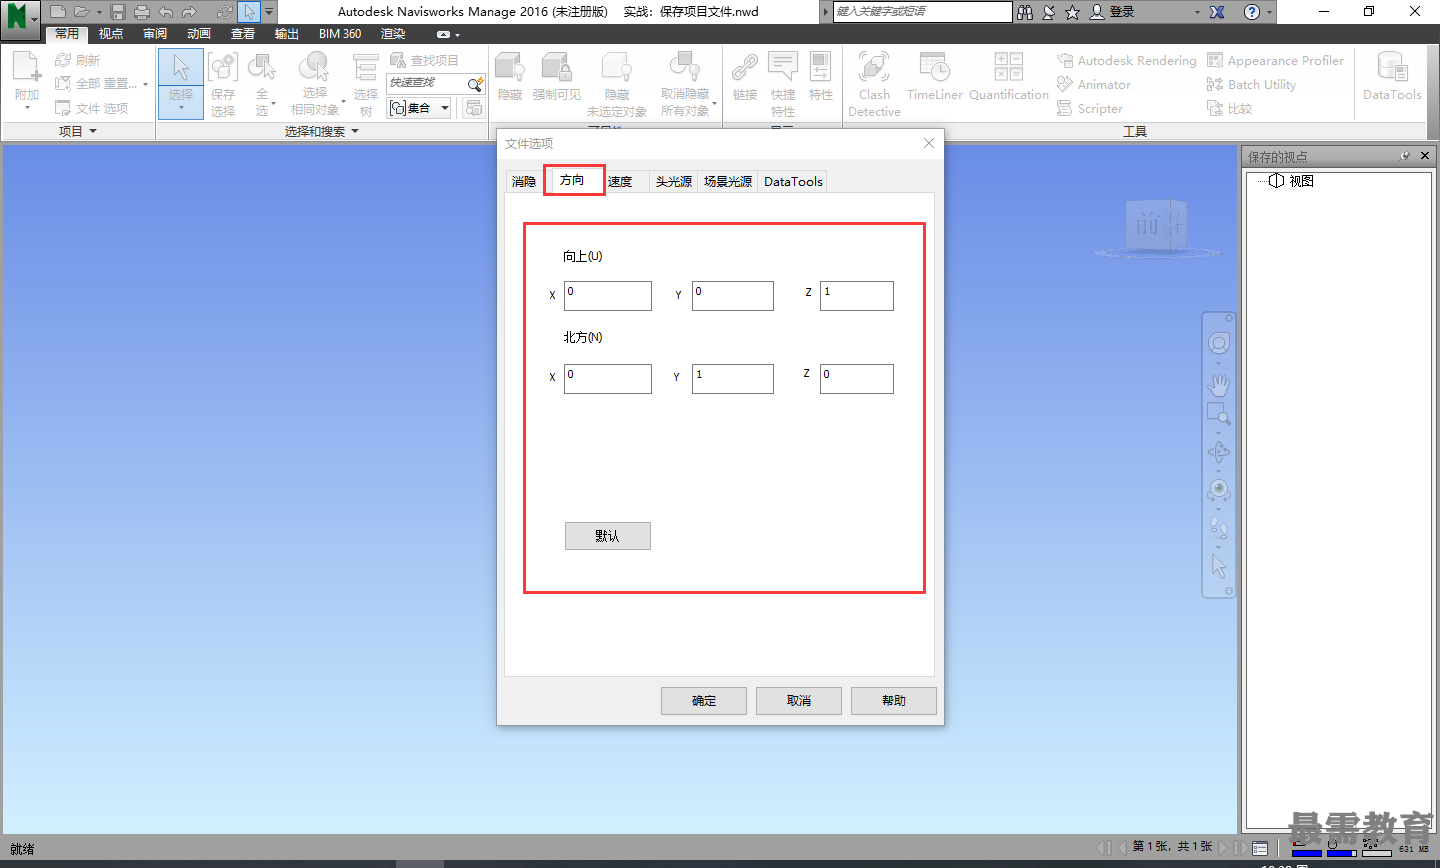
Task: Click the 向上 Z value field
Action: coord(857,296)
